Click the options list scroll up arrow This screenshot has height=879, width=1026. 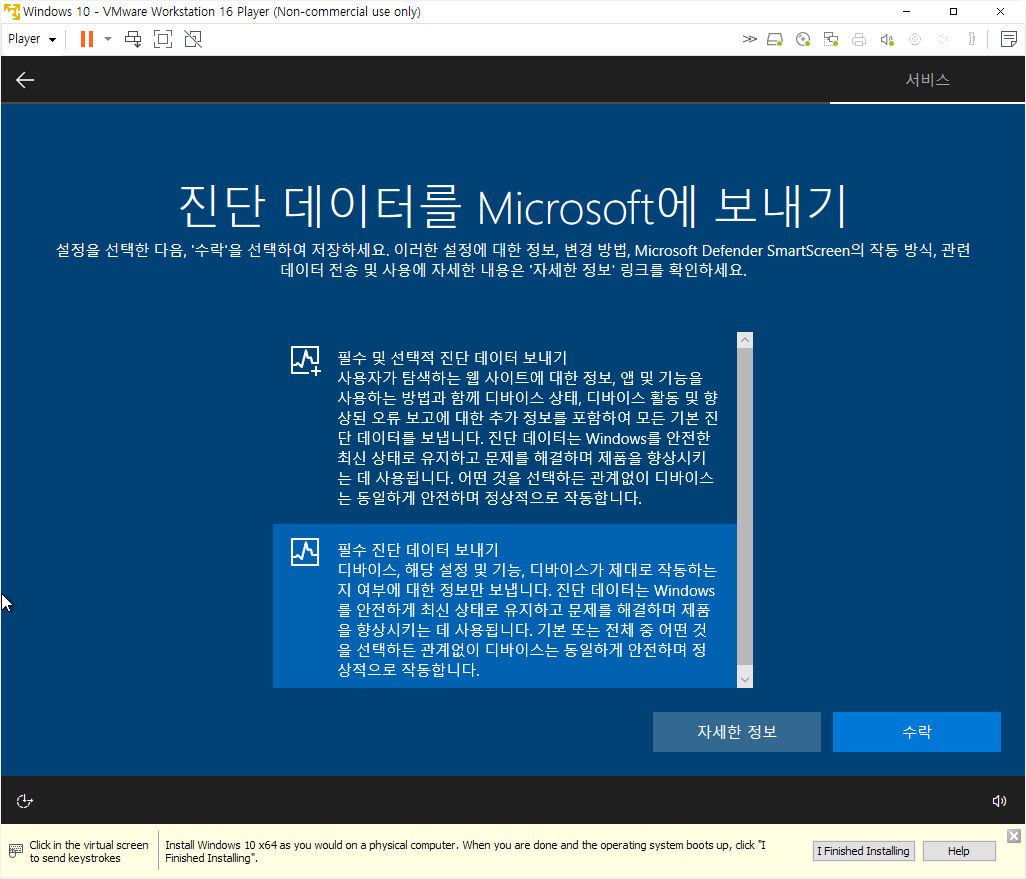tap(745, 340)
